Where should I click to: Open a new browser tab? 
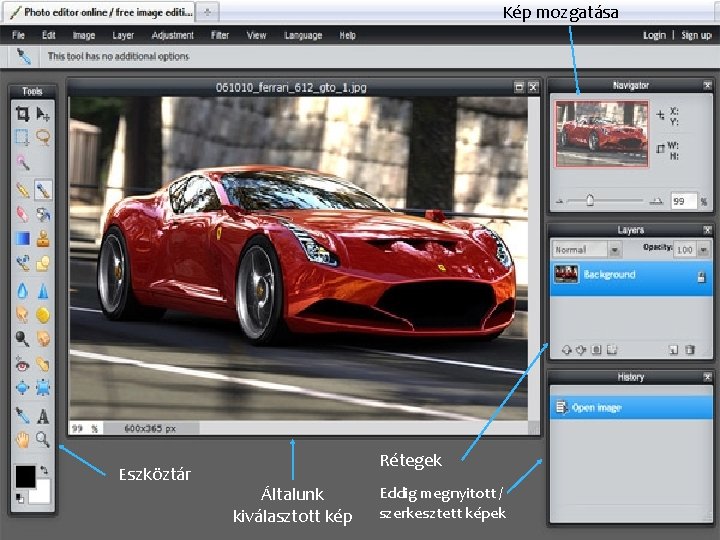[207, 12]
